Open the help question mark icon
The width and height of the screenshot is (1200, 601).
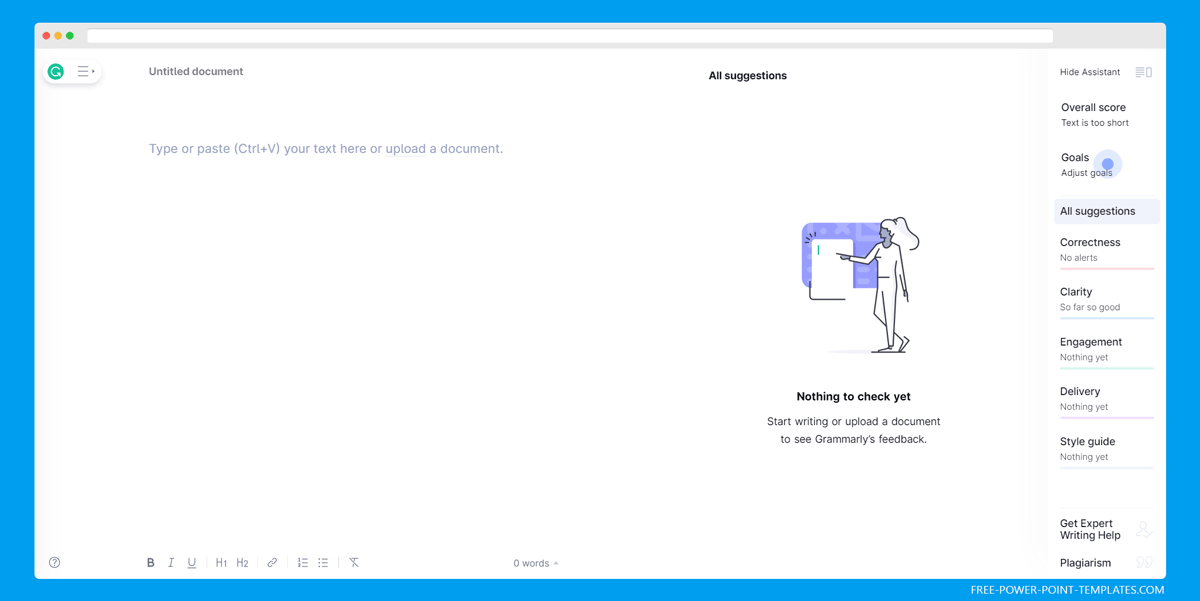[x=55, y=563]
